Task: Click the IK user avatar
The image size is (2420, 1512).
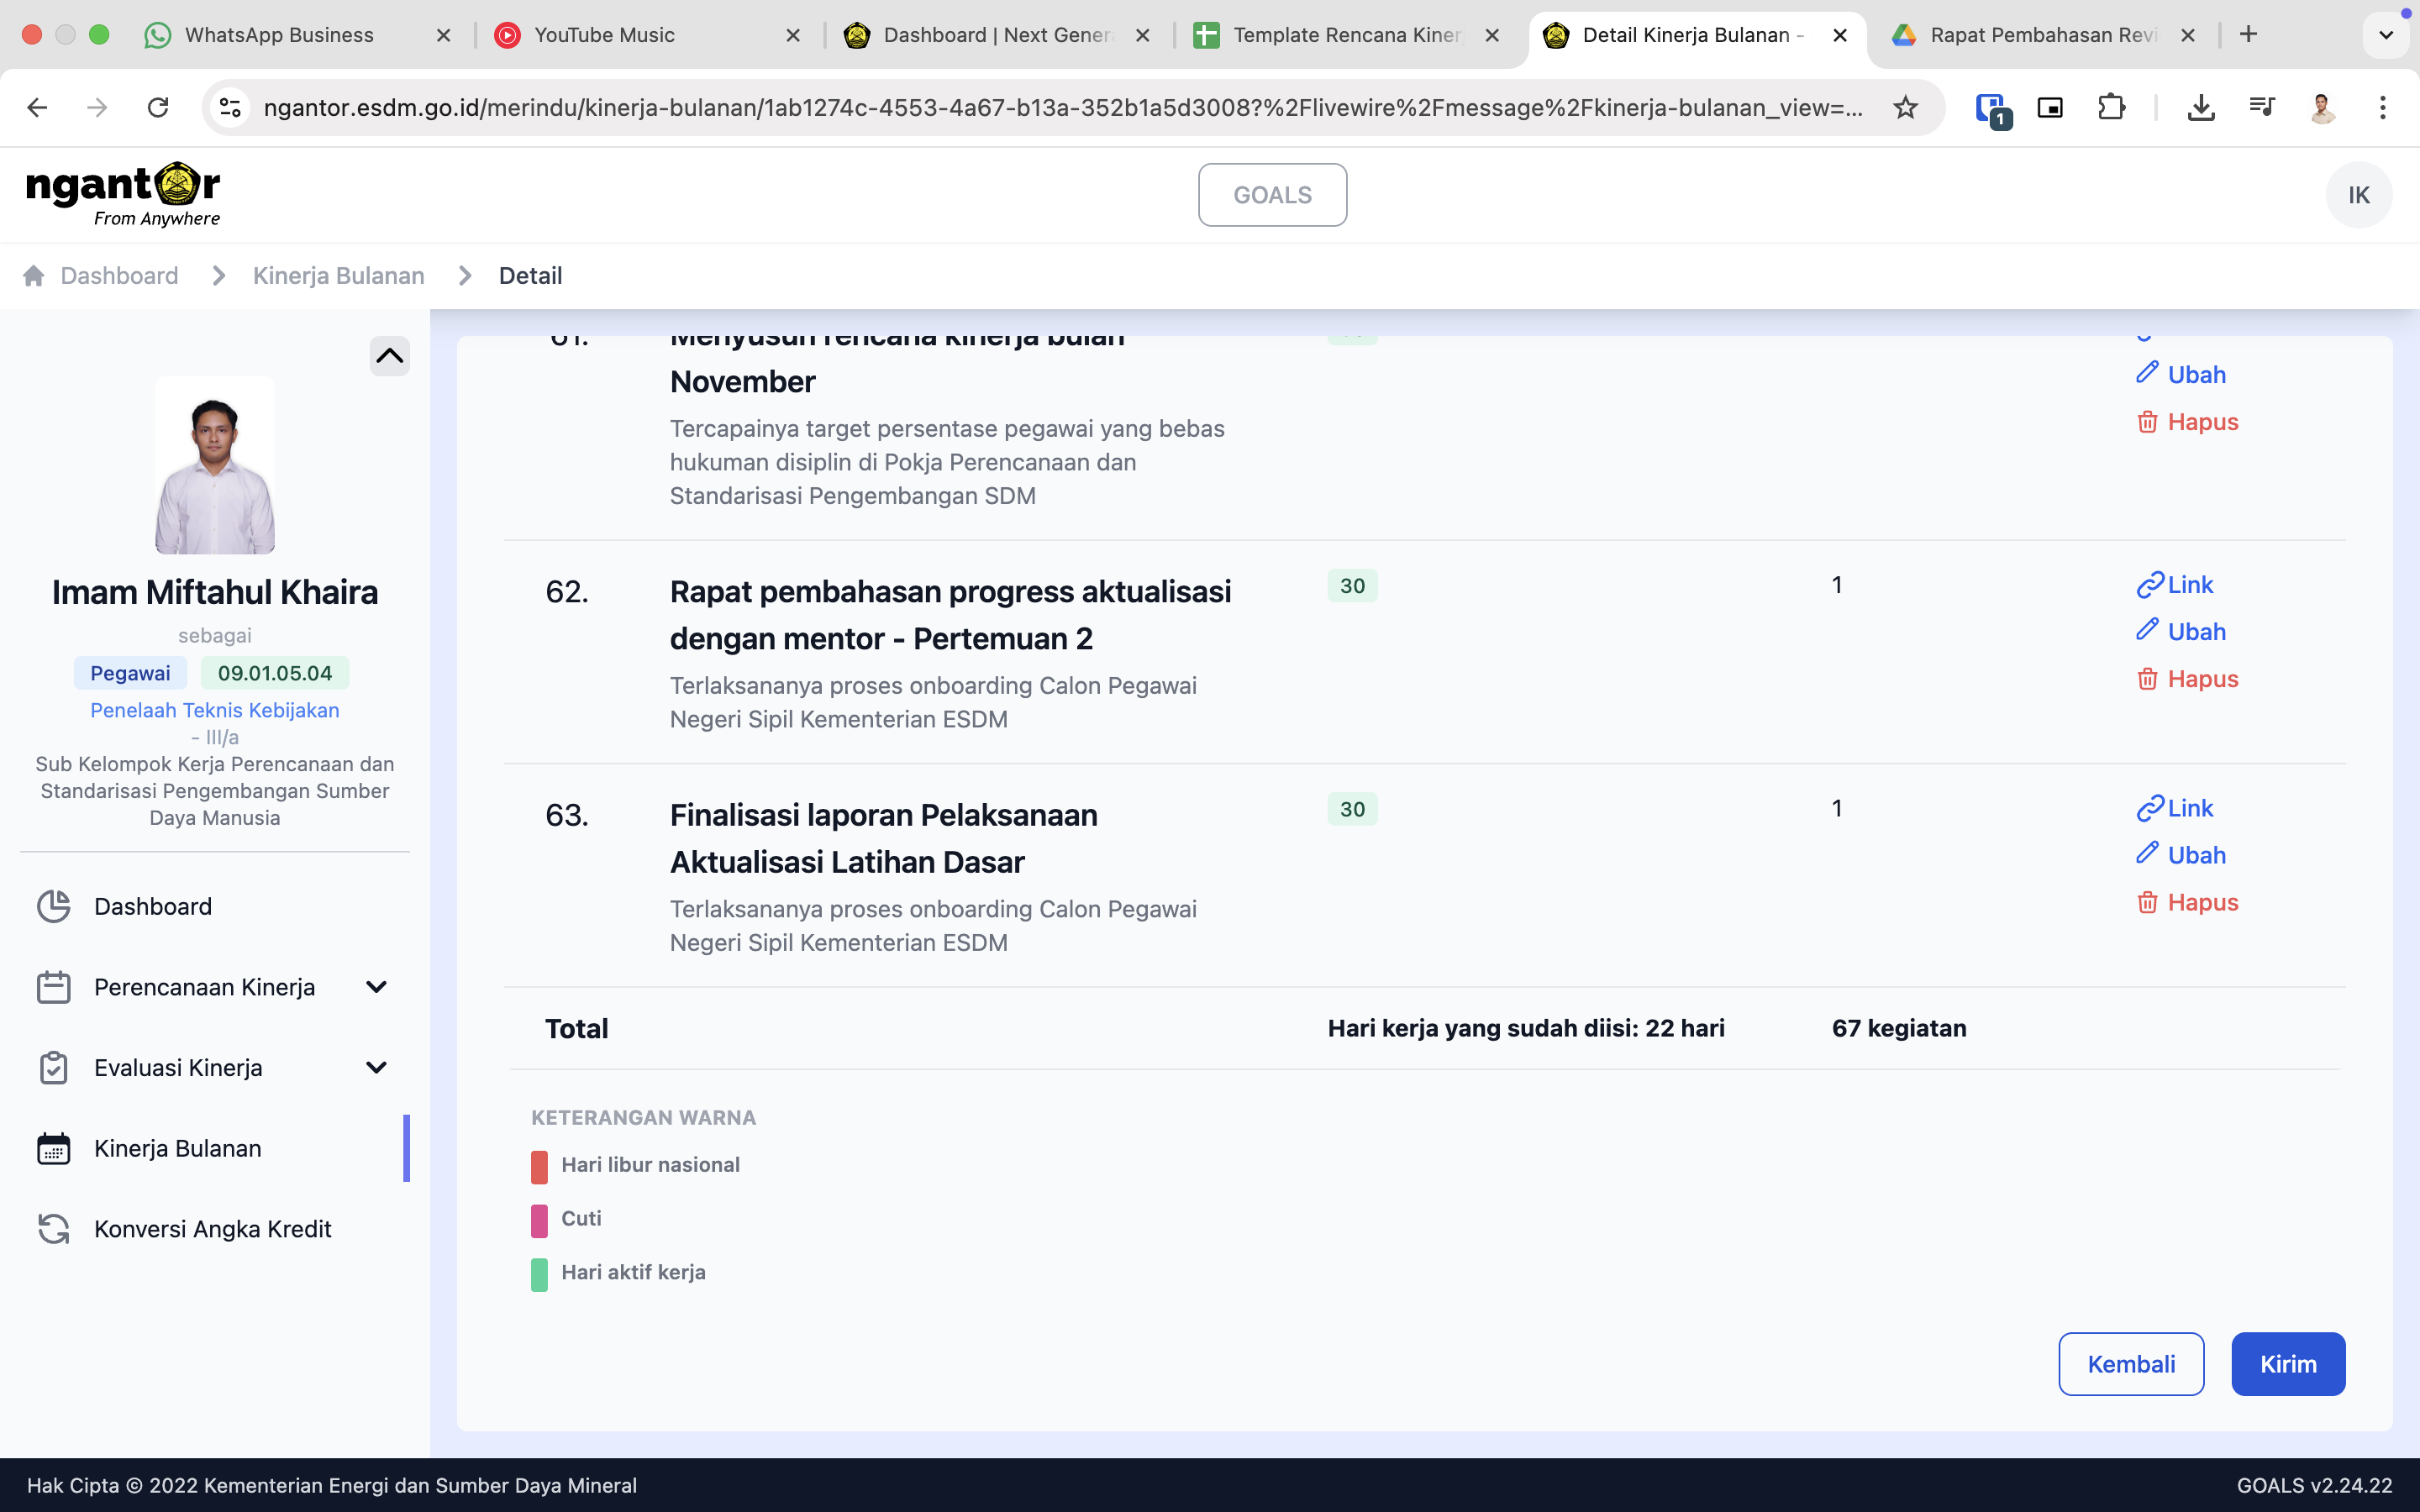Action: click(2358, 195)
